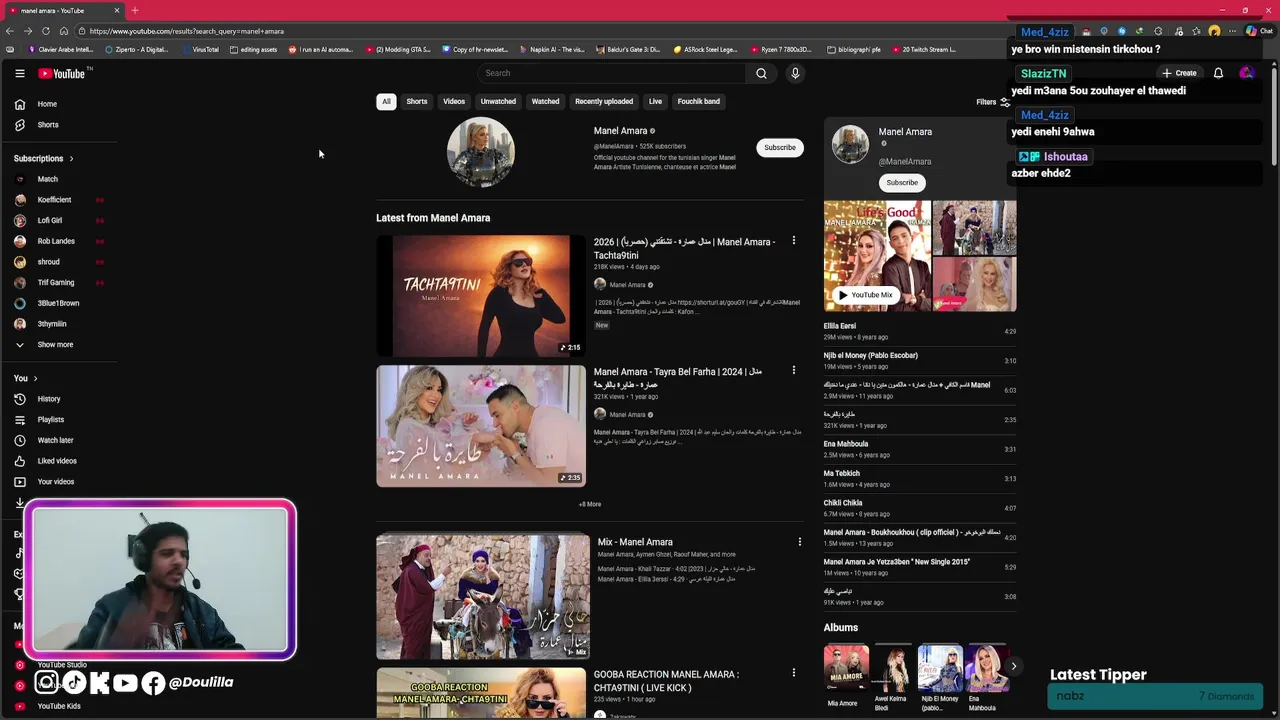Click the search magnifier button
This screenshot has width=1280, height=720.
pos(761,73)
